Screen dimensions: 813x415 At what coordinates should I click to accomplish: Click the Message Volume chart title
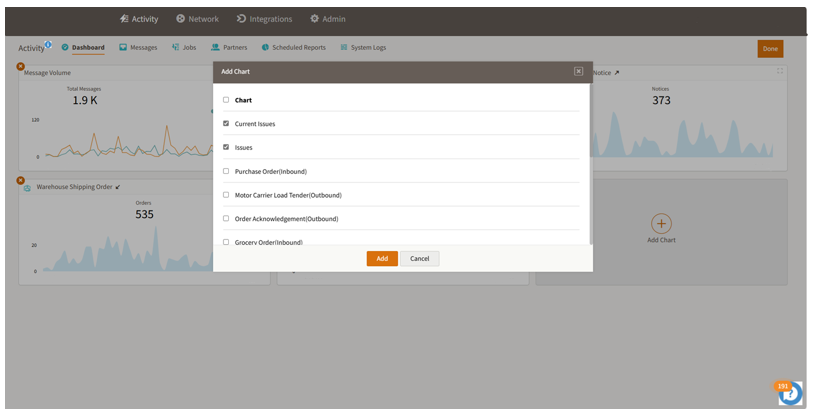click(47, 73)
